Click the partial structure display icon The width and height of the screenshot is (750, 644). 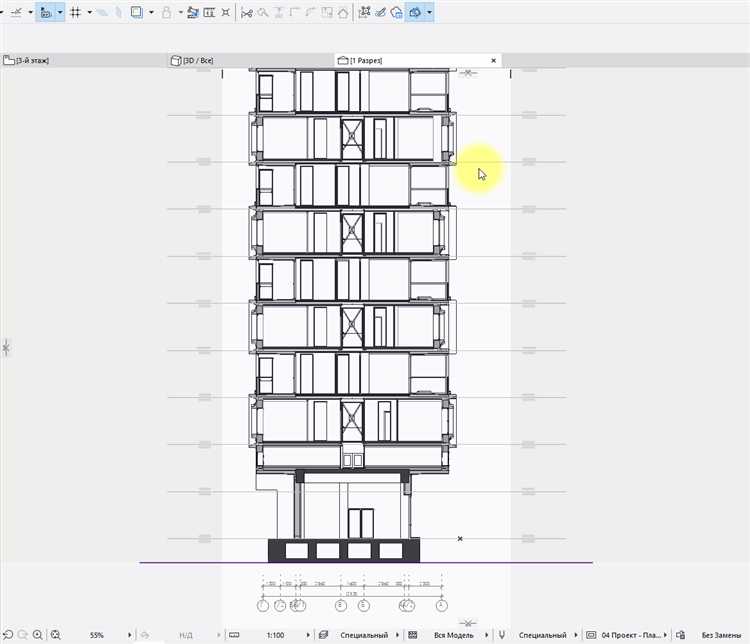pos(413,635)
